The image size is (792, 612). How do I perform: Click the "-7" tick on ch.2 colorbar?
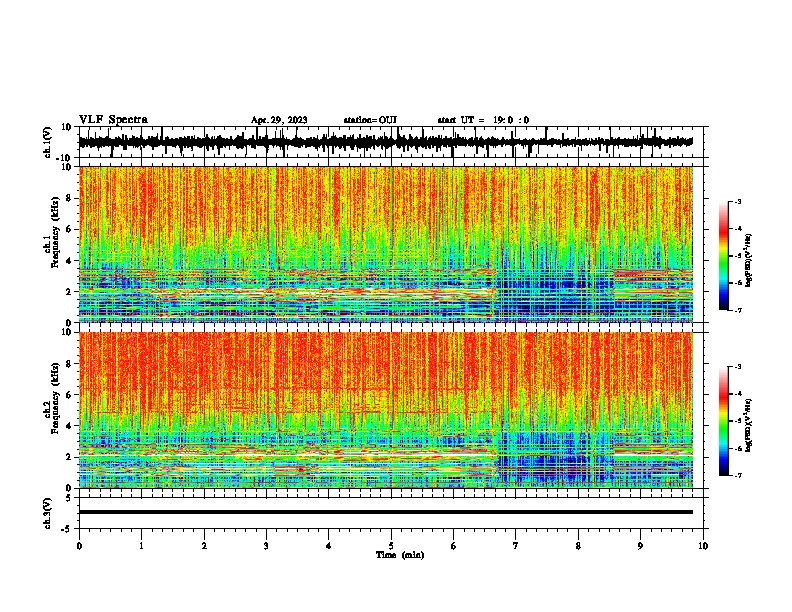coord(737,475)
